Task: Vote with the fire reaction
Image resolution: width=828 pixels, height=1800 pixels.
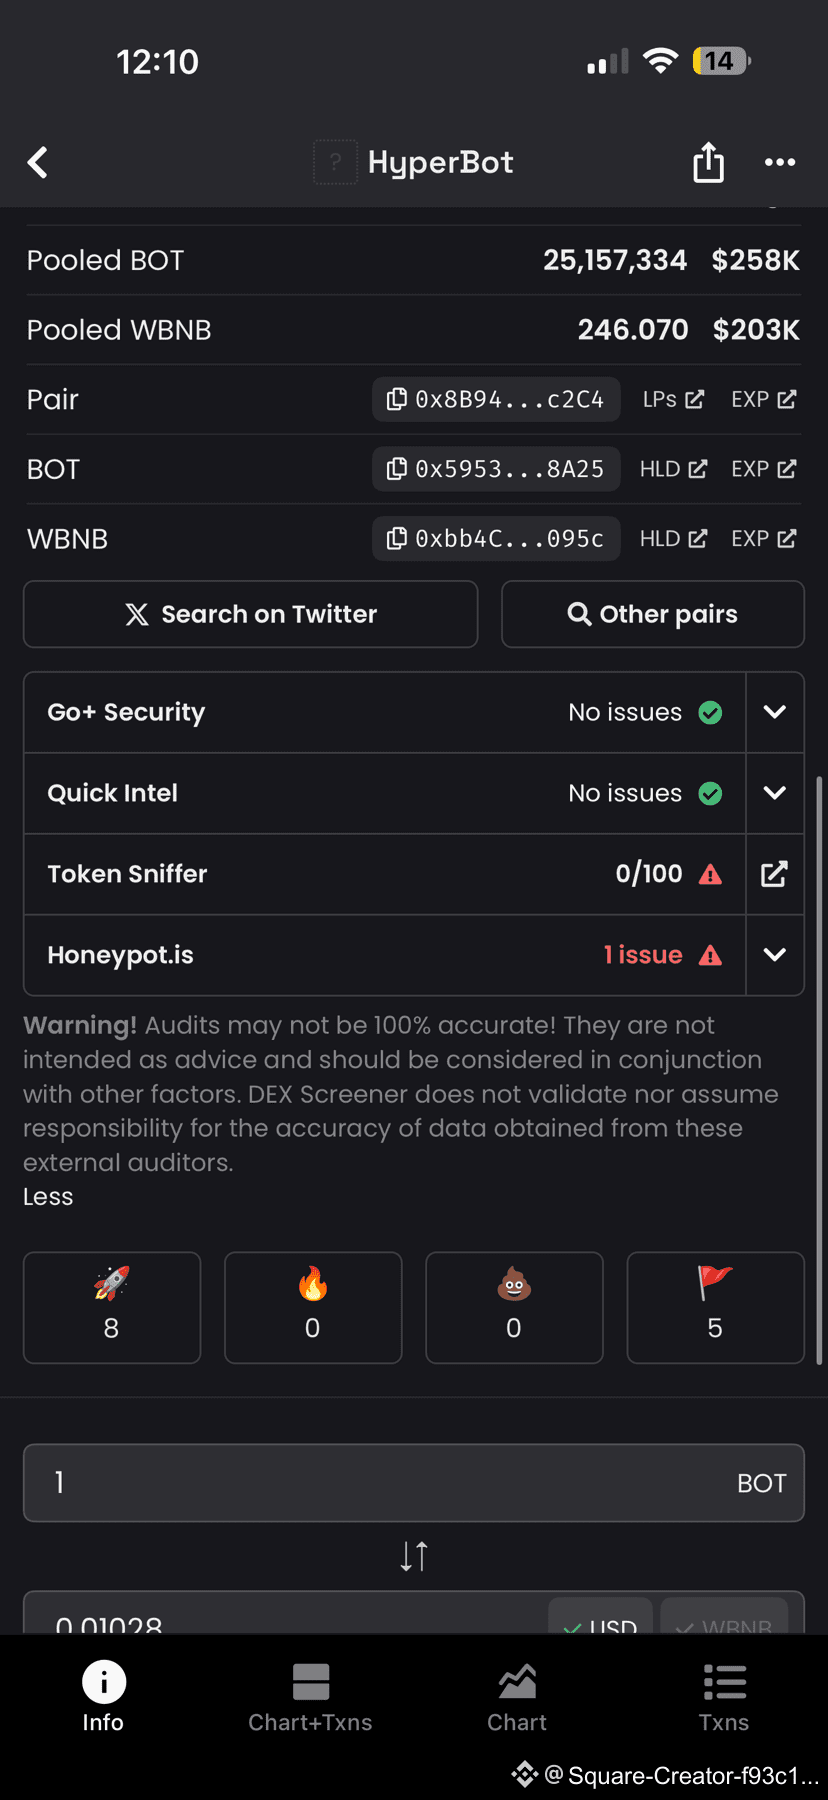Action: (313, 1307)
